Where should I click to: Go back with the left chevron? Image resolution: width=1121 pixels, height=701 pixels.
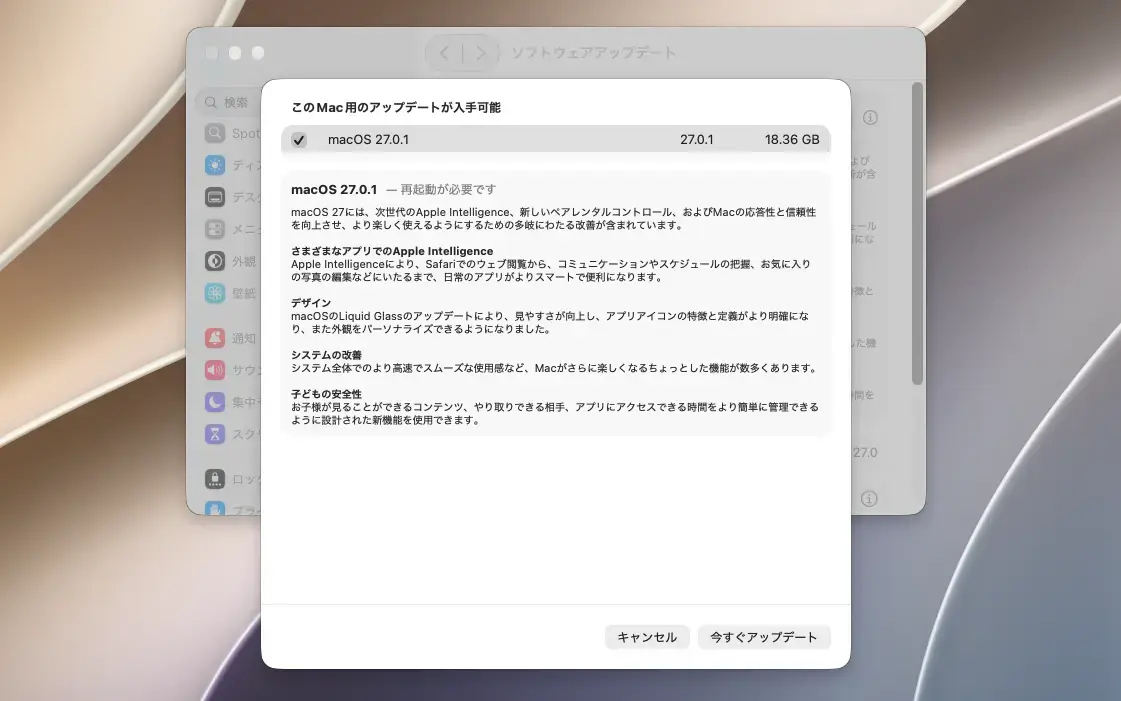444,53
